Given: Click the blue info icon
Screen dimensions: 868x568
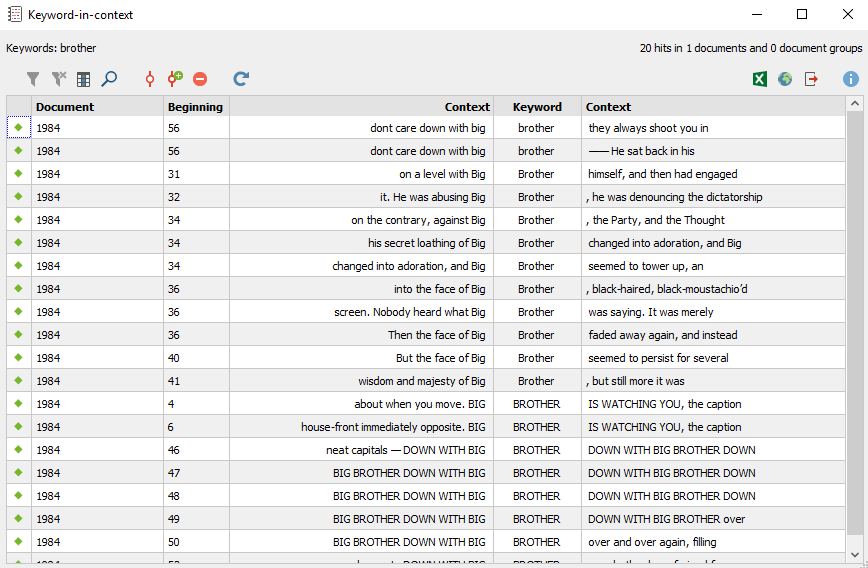Looking at the screenshot, I should tap(850, 79).
